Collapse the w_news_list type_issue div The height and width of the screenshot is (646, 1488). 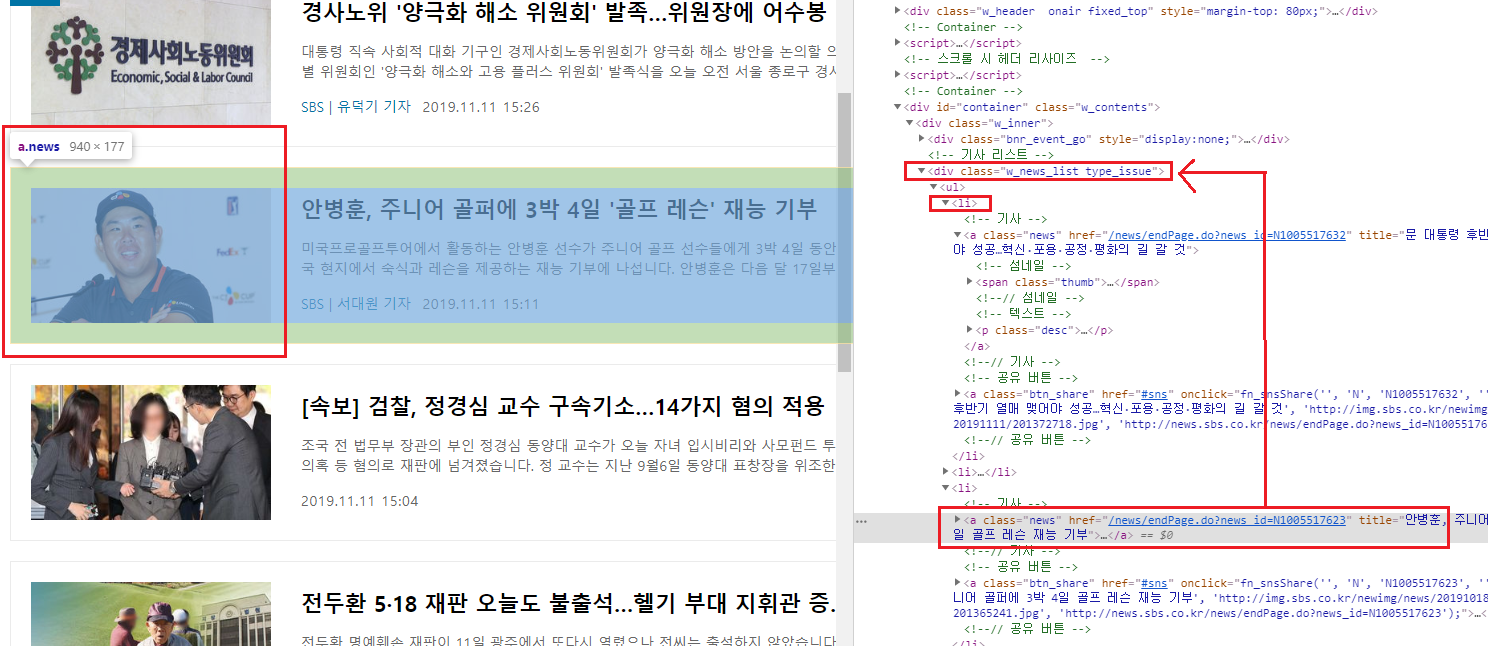click(921, 171)
